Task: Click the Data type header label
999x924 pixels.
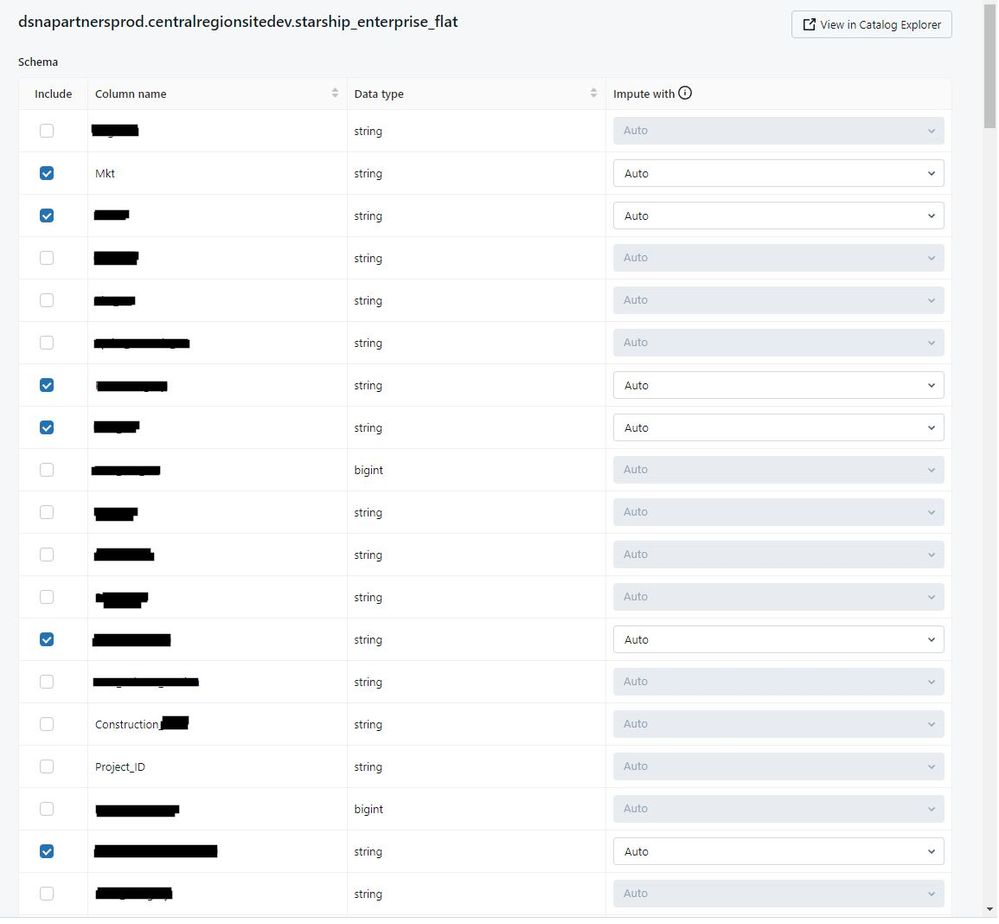Action: tap(379, 94)
